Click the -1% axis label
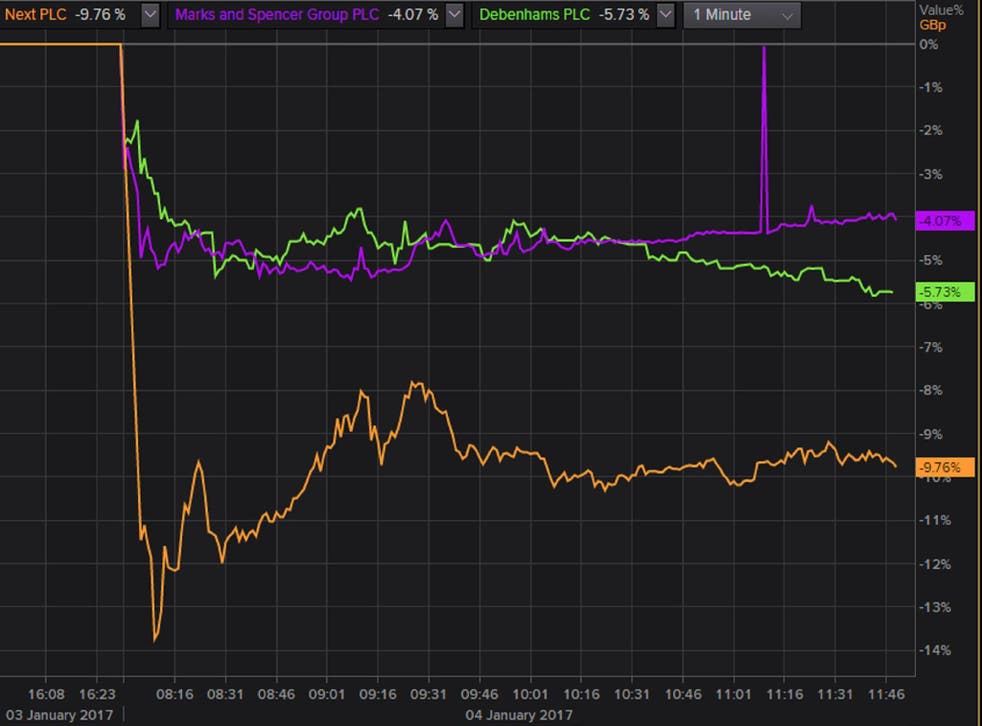 [930, 87]
